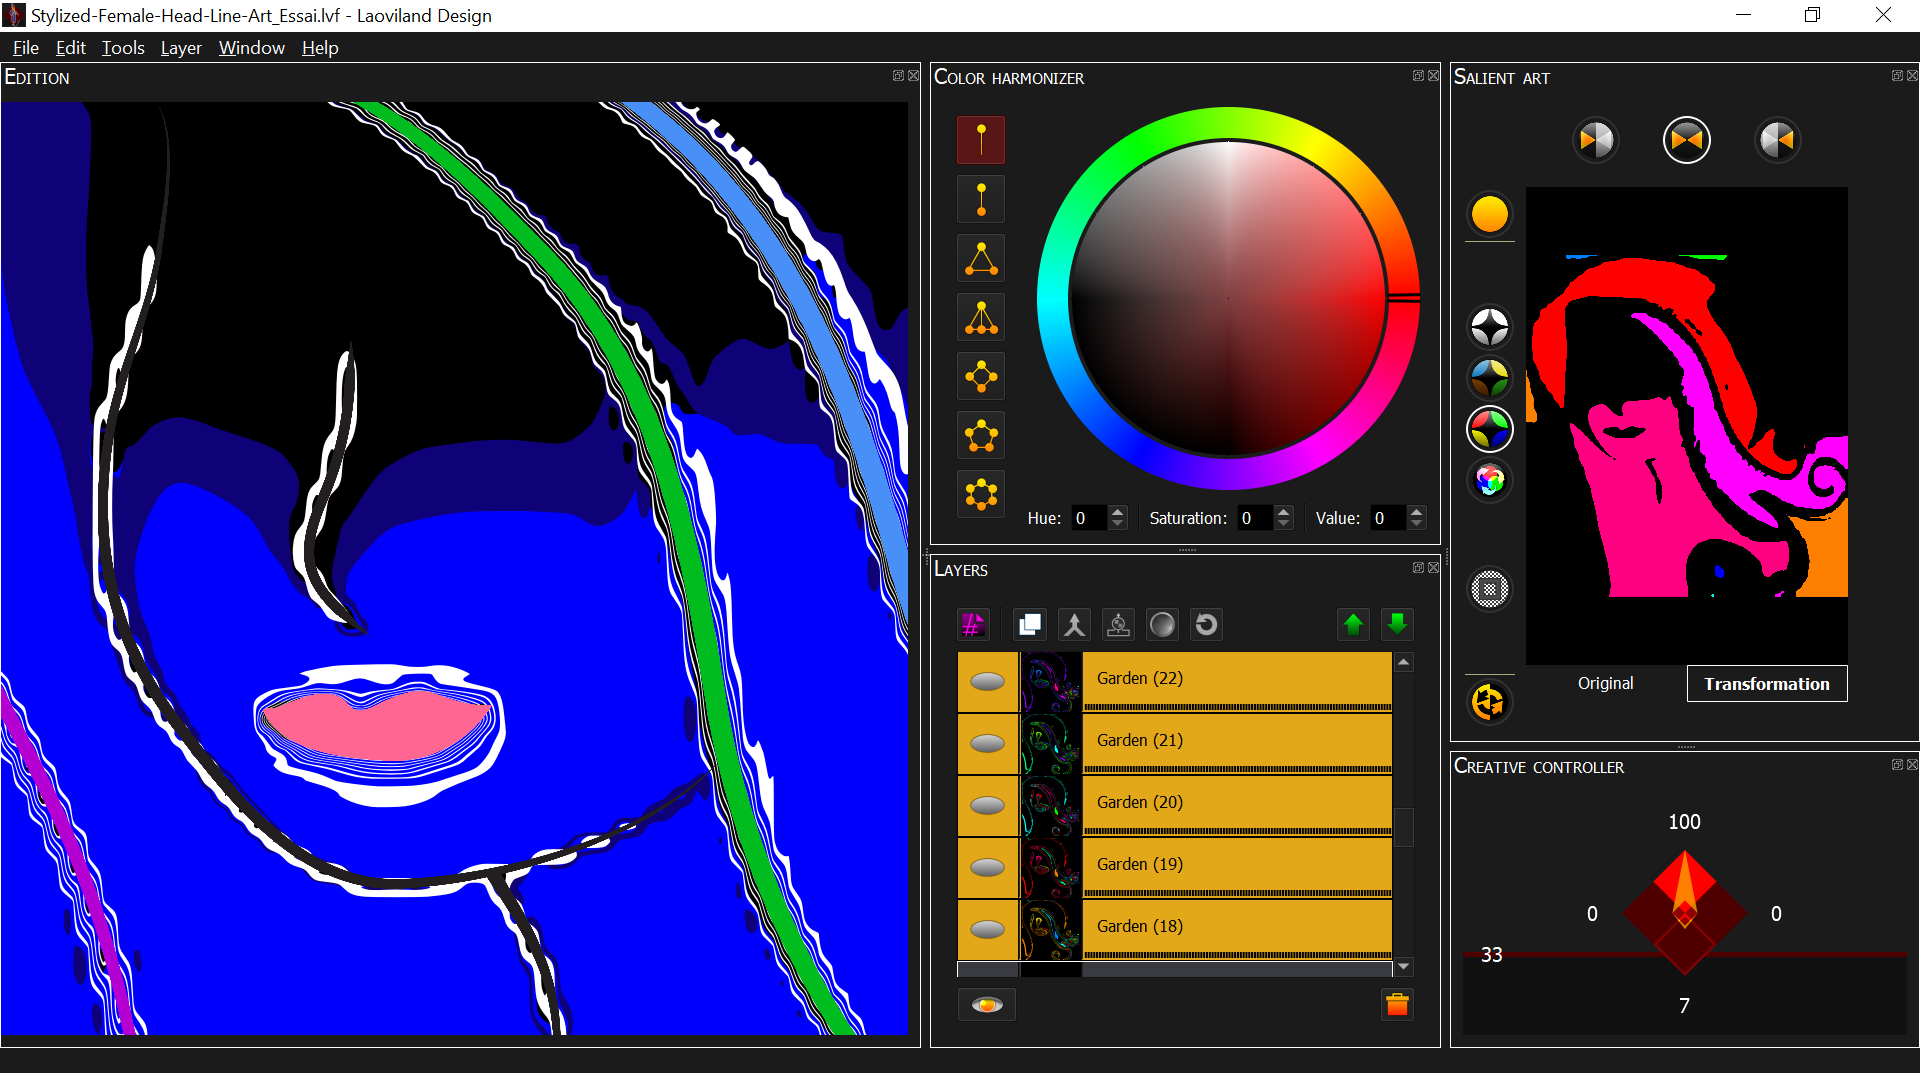The width and height of the screenshot is (1920, 1073).
Task: Decrease the Hue value with down arrow
Action: tap(1118, 524)
